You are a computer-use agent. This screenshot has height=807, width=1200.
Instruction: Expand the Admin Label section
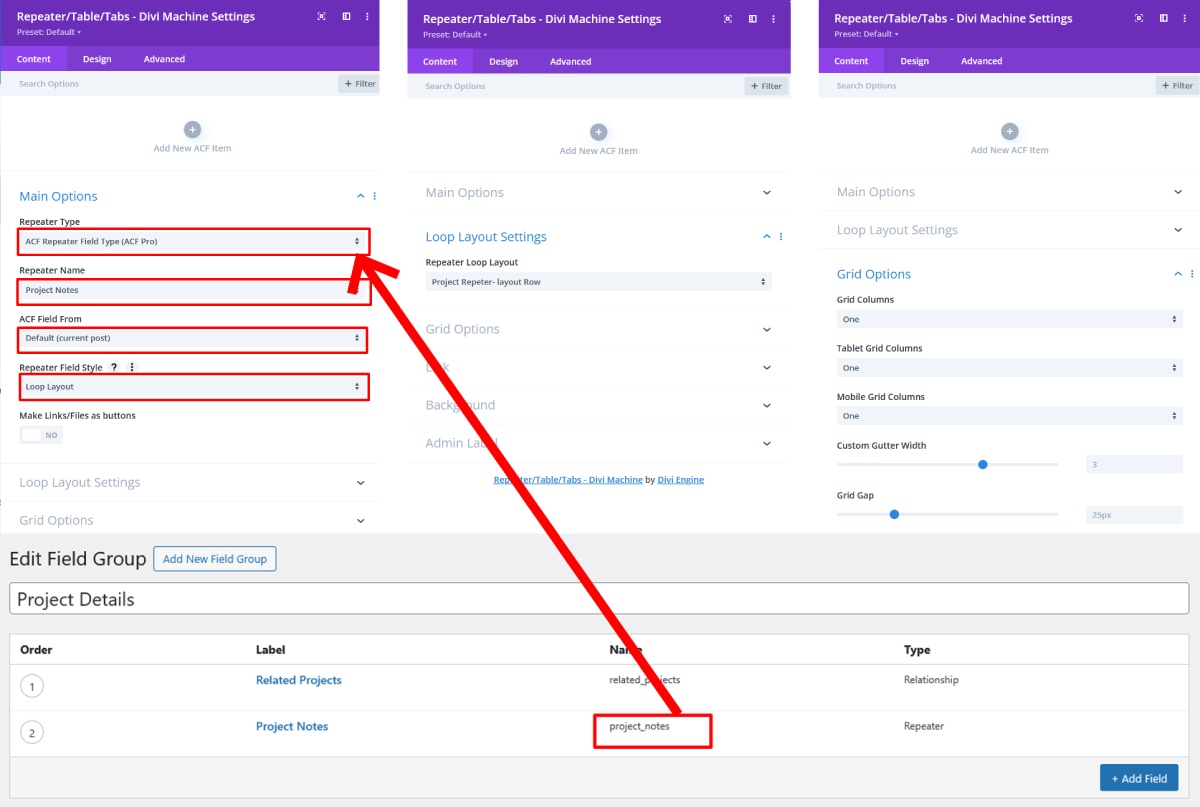598,443
